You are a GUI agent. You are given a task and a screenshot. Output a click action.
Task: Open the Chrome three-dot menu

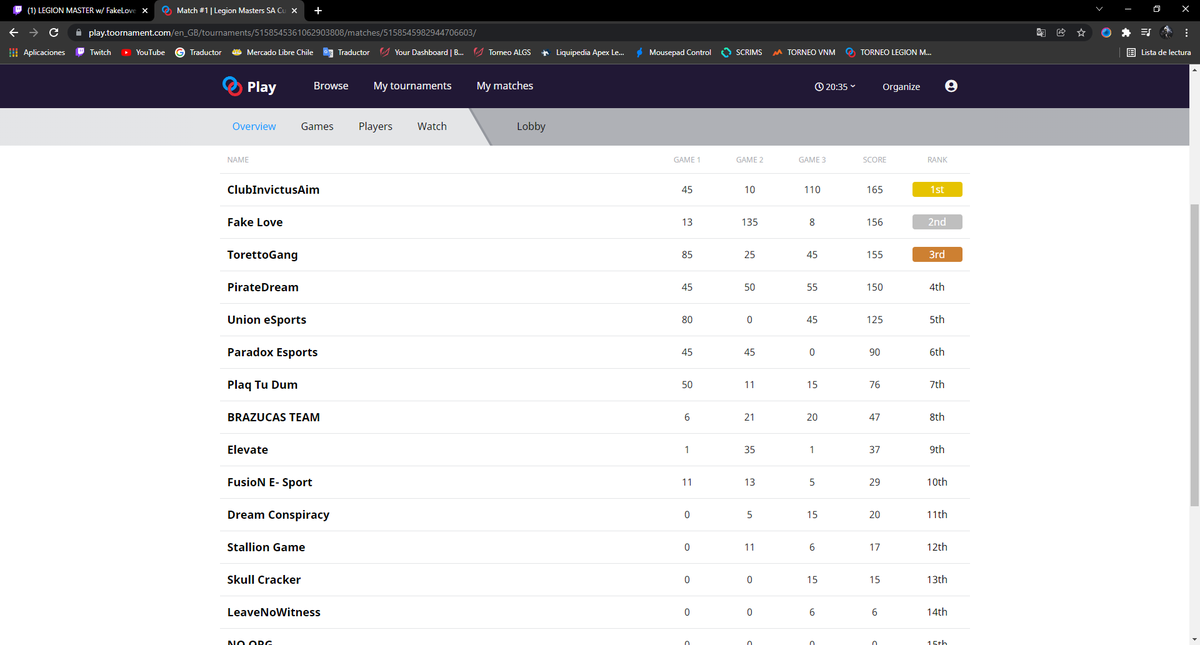coord(1186,32)
